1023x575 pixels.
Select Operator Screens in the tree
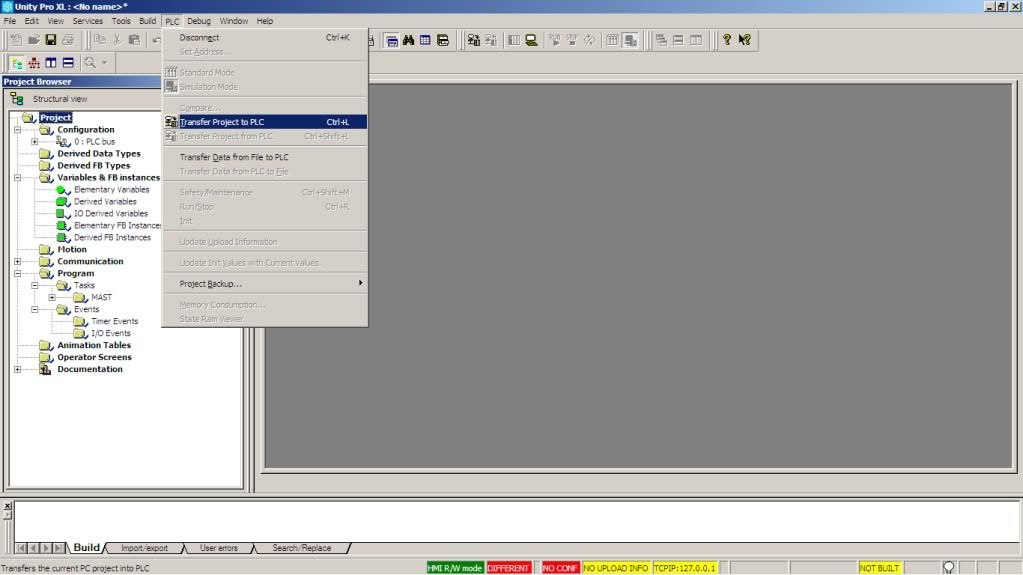click(x=94, y=358)
